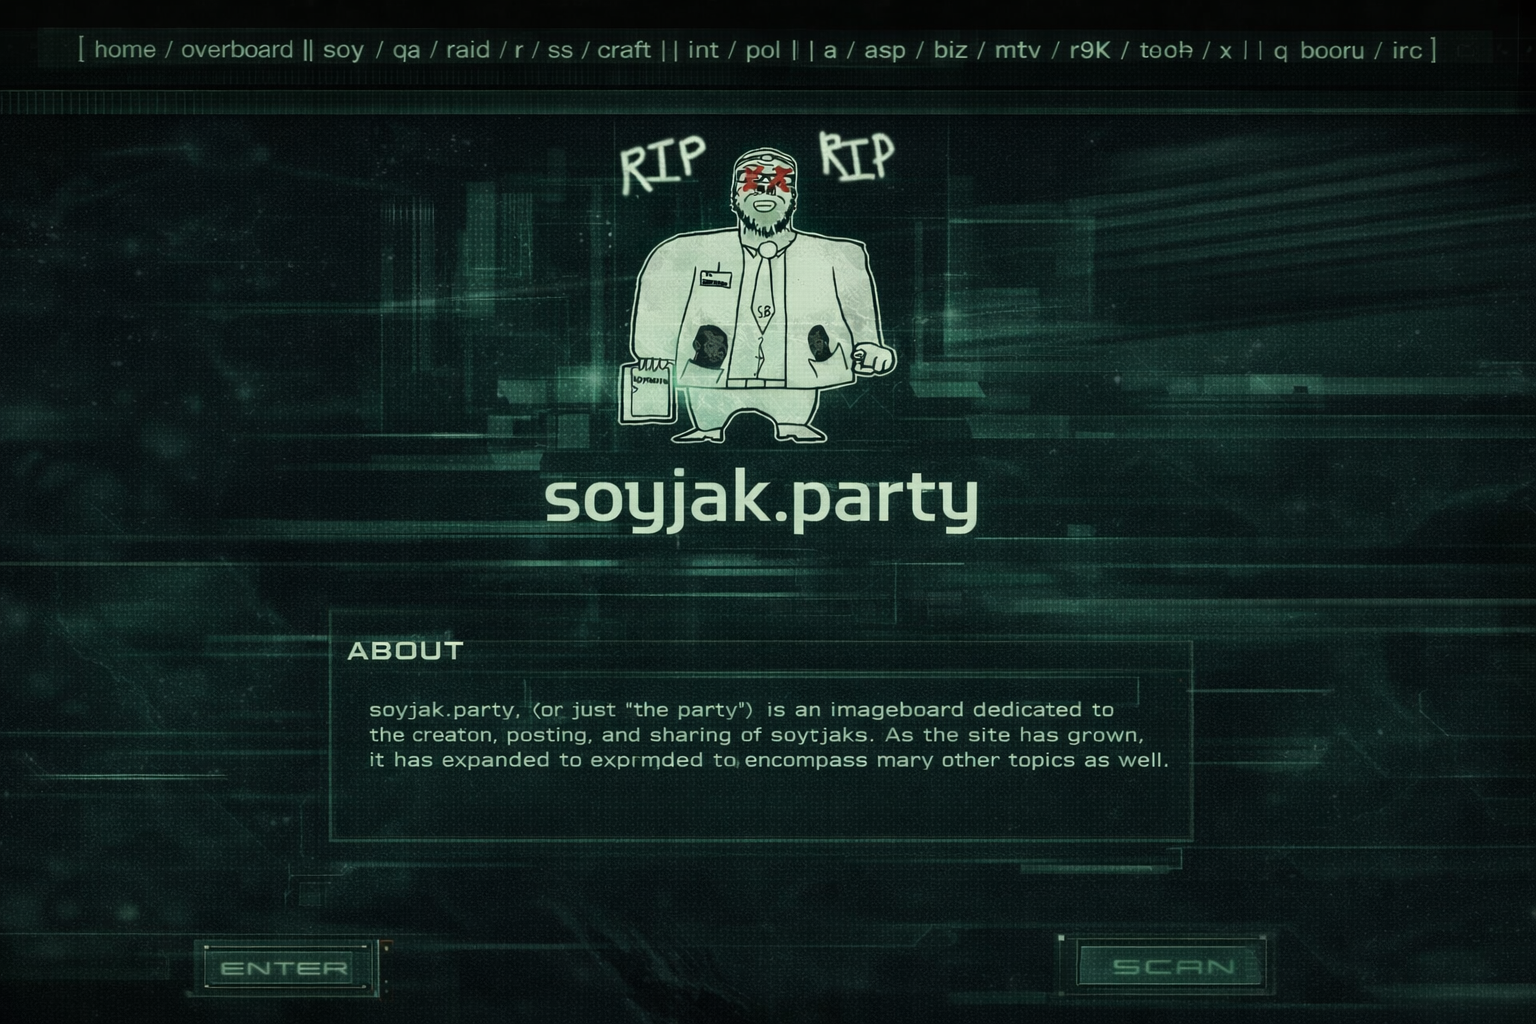Click the soyjak.party site title
The image size is (1536, 1024).
[761, 498]
